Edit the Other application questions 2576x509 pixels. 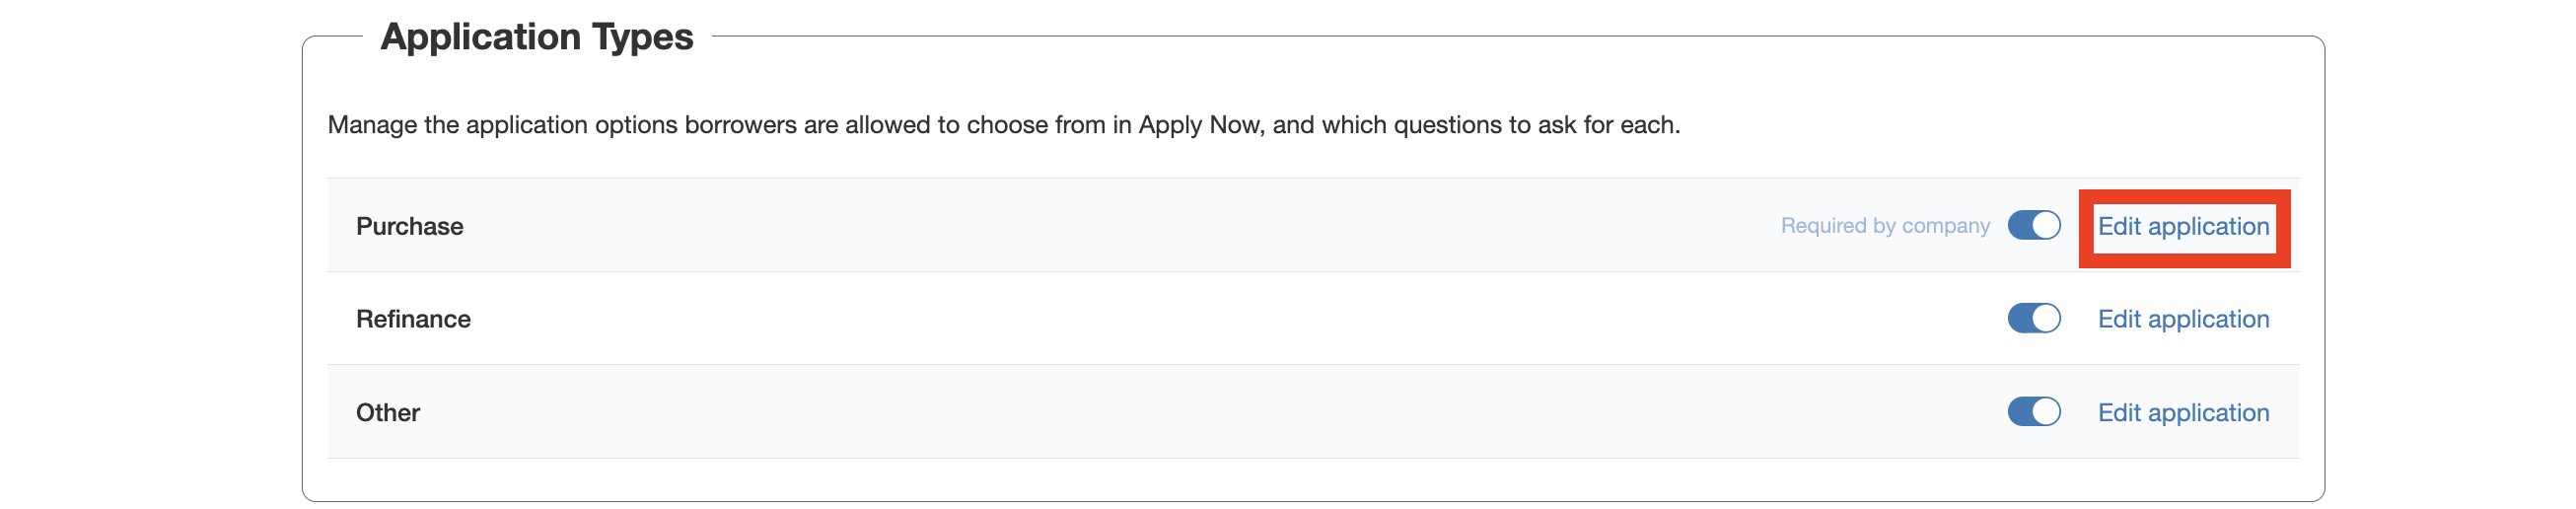tap(2182, 413)
